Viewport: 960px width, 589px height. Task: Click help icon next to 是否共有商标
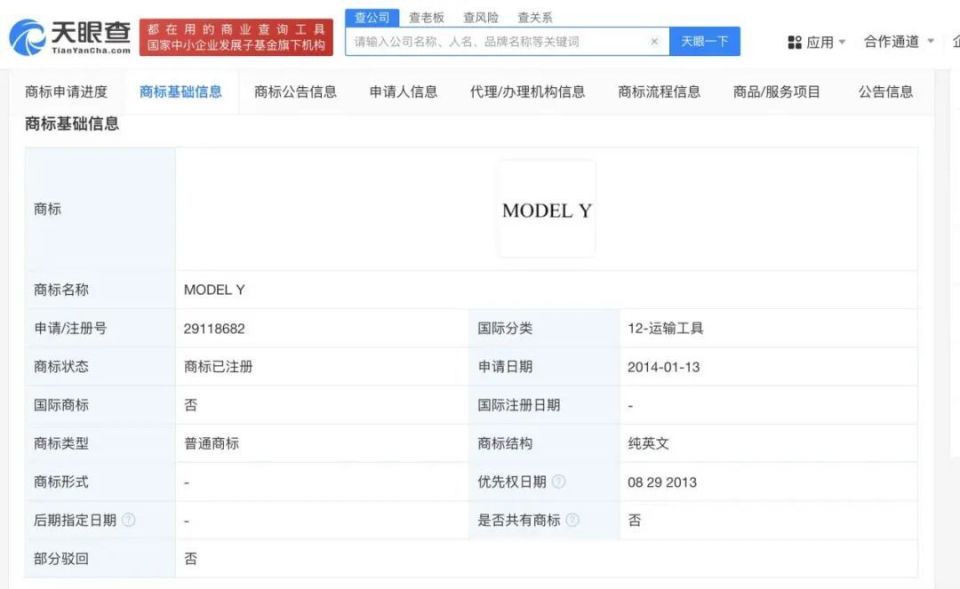pos(572,520)
